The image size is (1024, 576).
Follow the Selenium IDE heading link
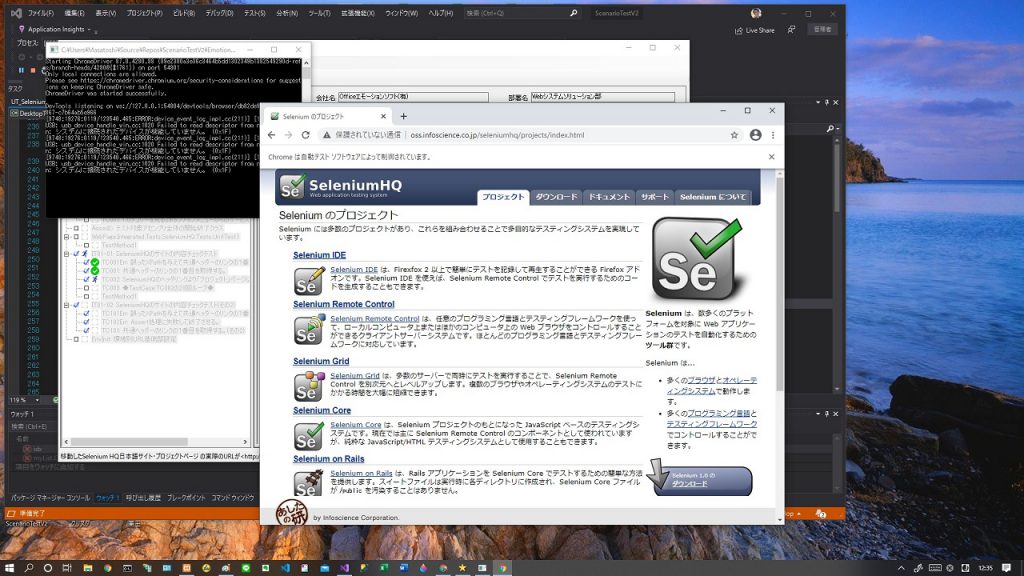(x=319, y=255)
